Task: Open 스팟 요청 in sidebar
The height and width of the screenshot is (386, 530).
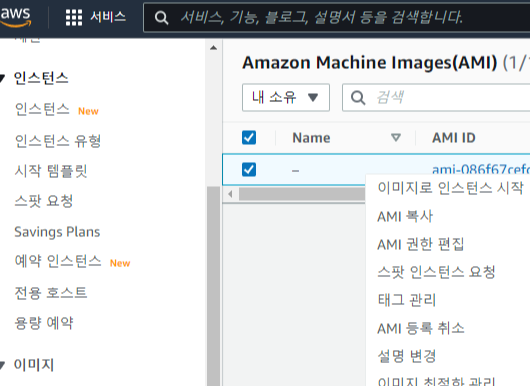Action: coord(44,201)
